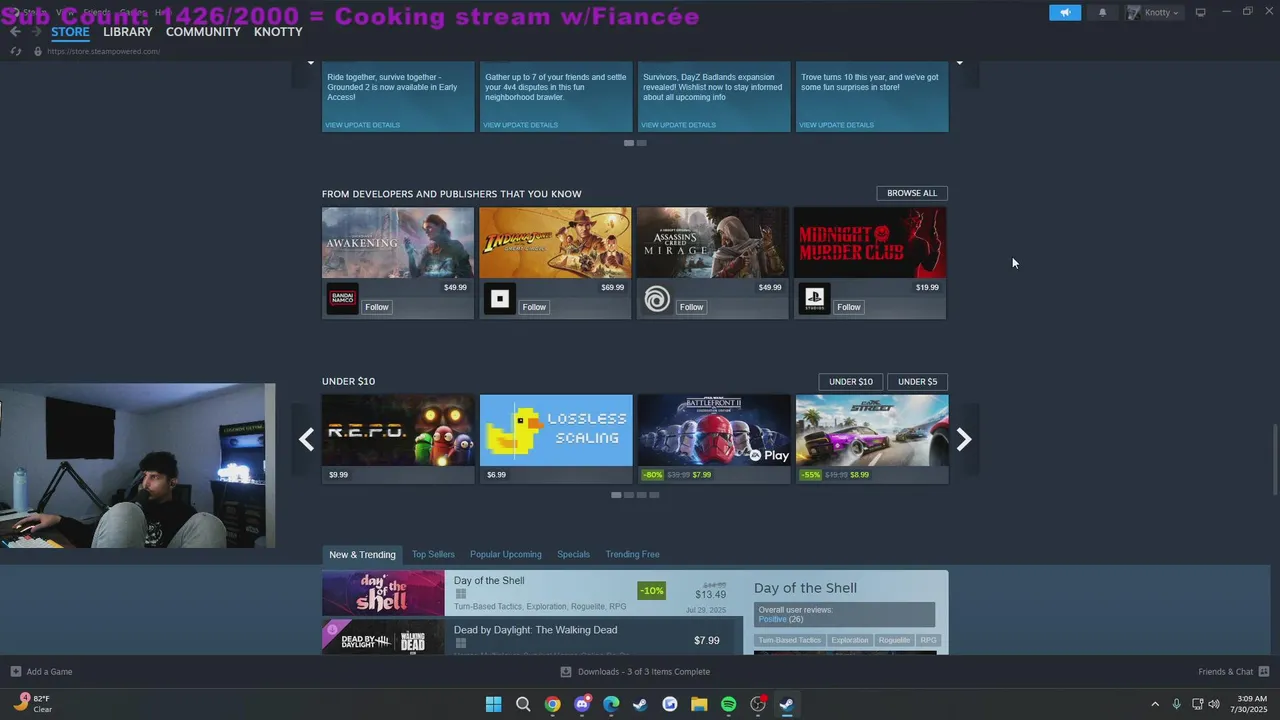Reload the store page with the refresh icon
This screenshot has width=1280, height=720.
point(16,51)
